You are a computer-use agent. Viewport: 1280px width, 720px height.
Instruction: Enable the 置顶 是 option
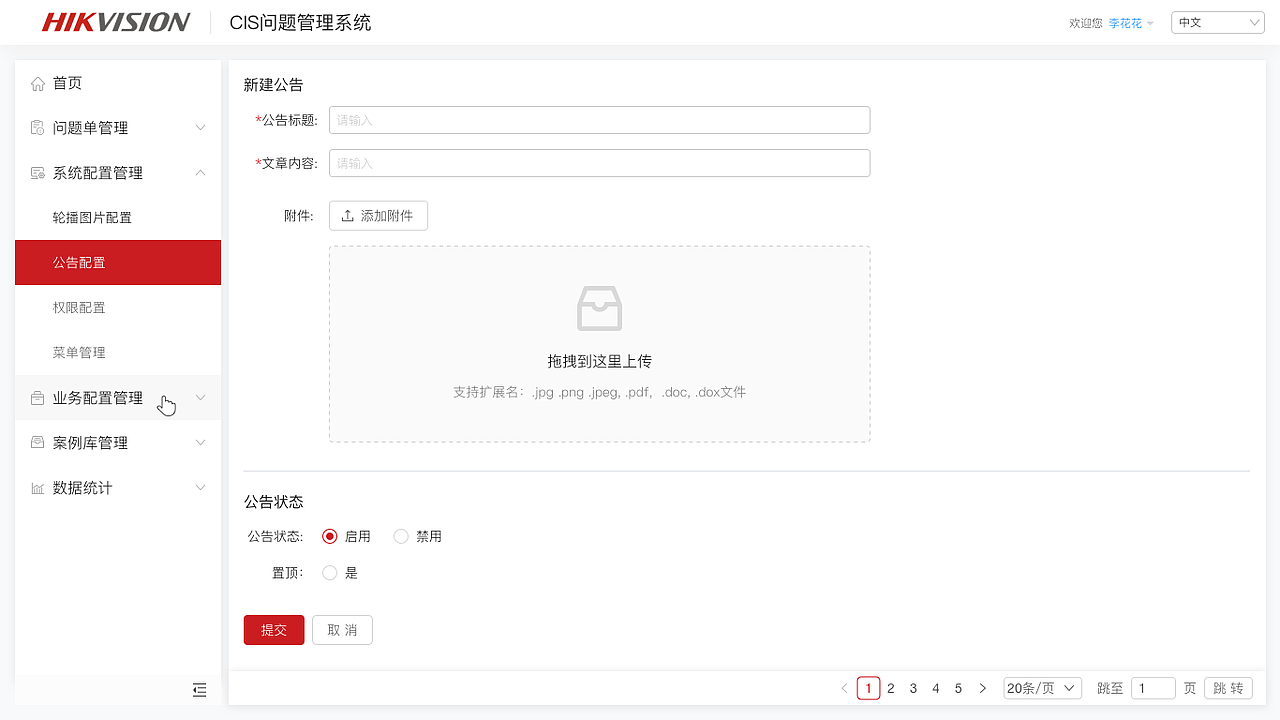coord(330,572)
